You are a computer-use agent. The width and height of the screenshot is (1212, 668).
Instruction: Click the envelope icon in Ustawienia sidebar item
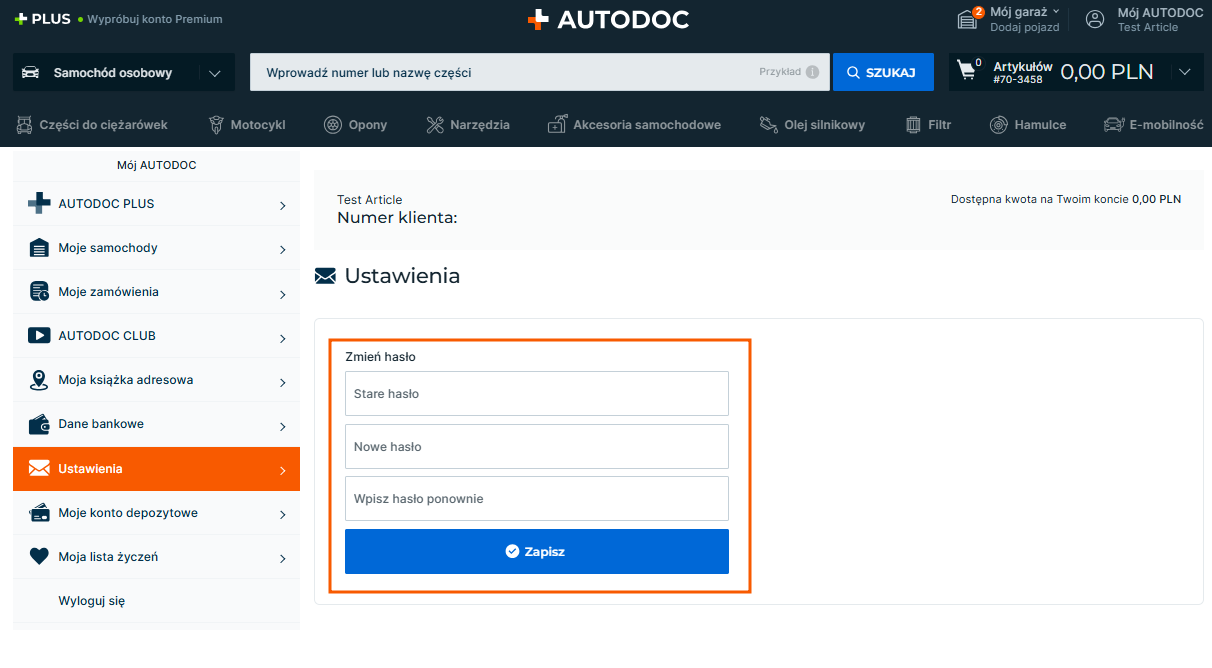(x=39, y=468)
